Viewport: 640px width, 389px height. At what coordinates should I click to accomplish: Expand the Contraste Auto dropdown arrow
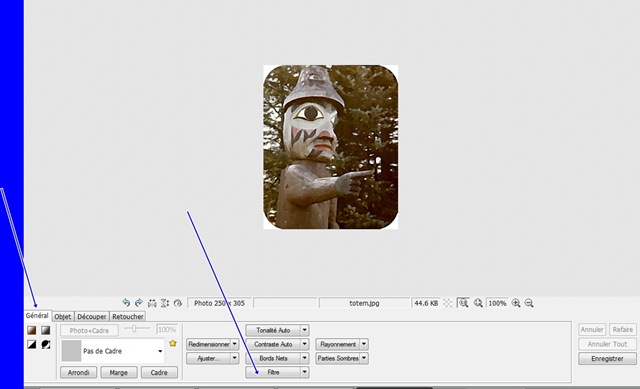tap(305, 344)
